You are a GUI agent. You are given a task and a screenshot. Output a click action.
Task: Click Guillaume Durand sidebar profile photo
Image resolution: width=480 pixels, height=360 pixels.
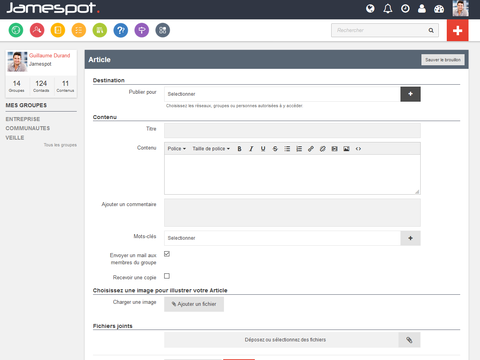tap(17, 62)
